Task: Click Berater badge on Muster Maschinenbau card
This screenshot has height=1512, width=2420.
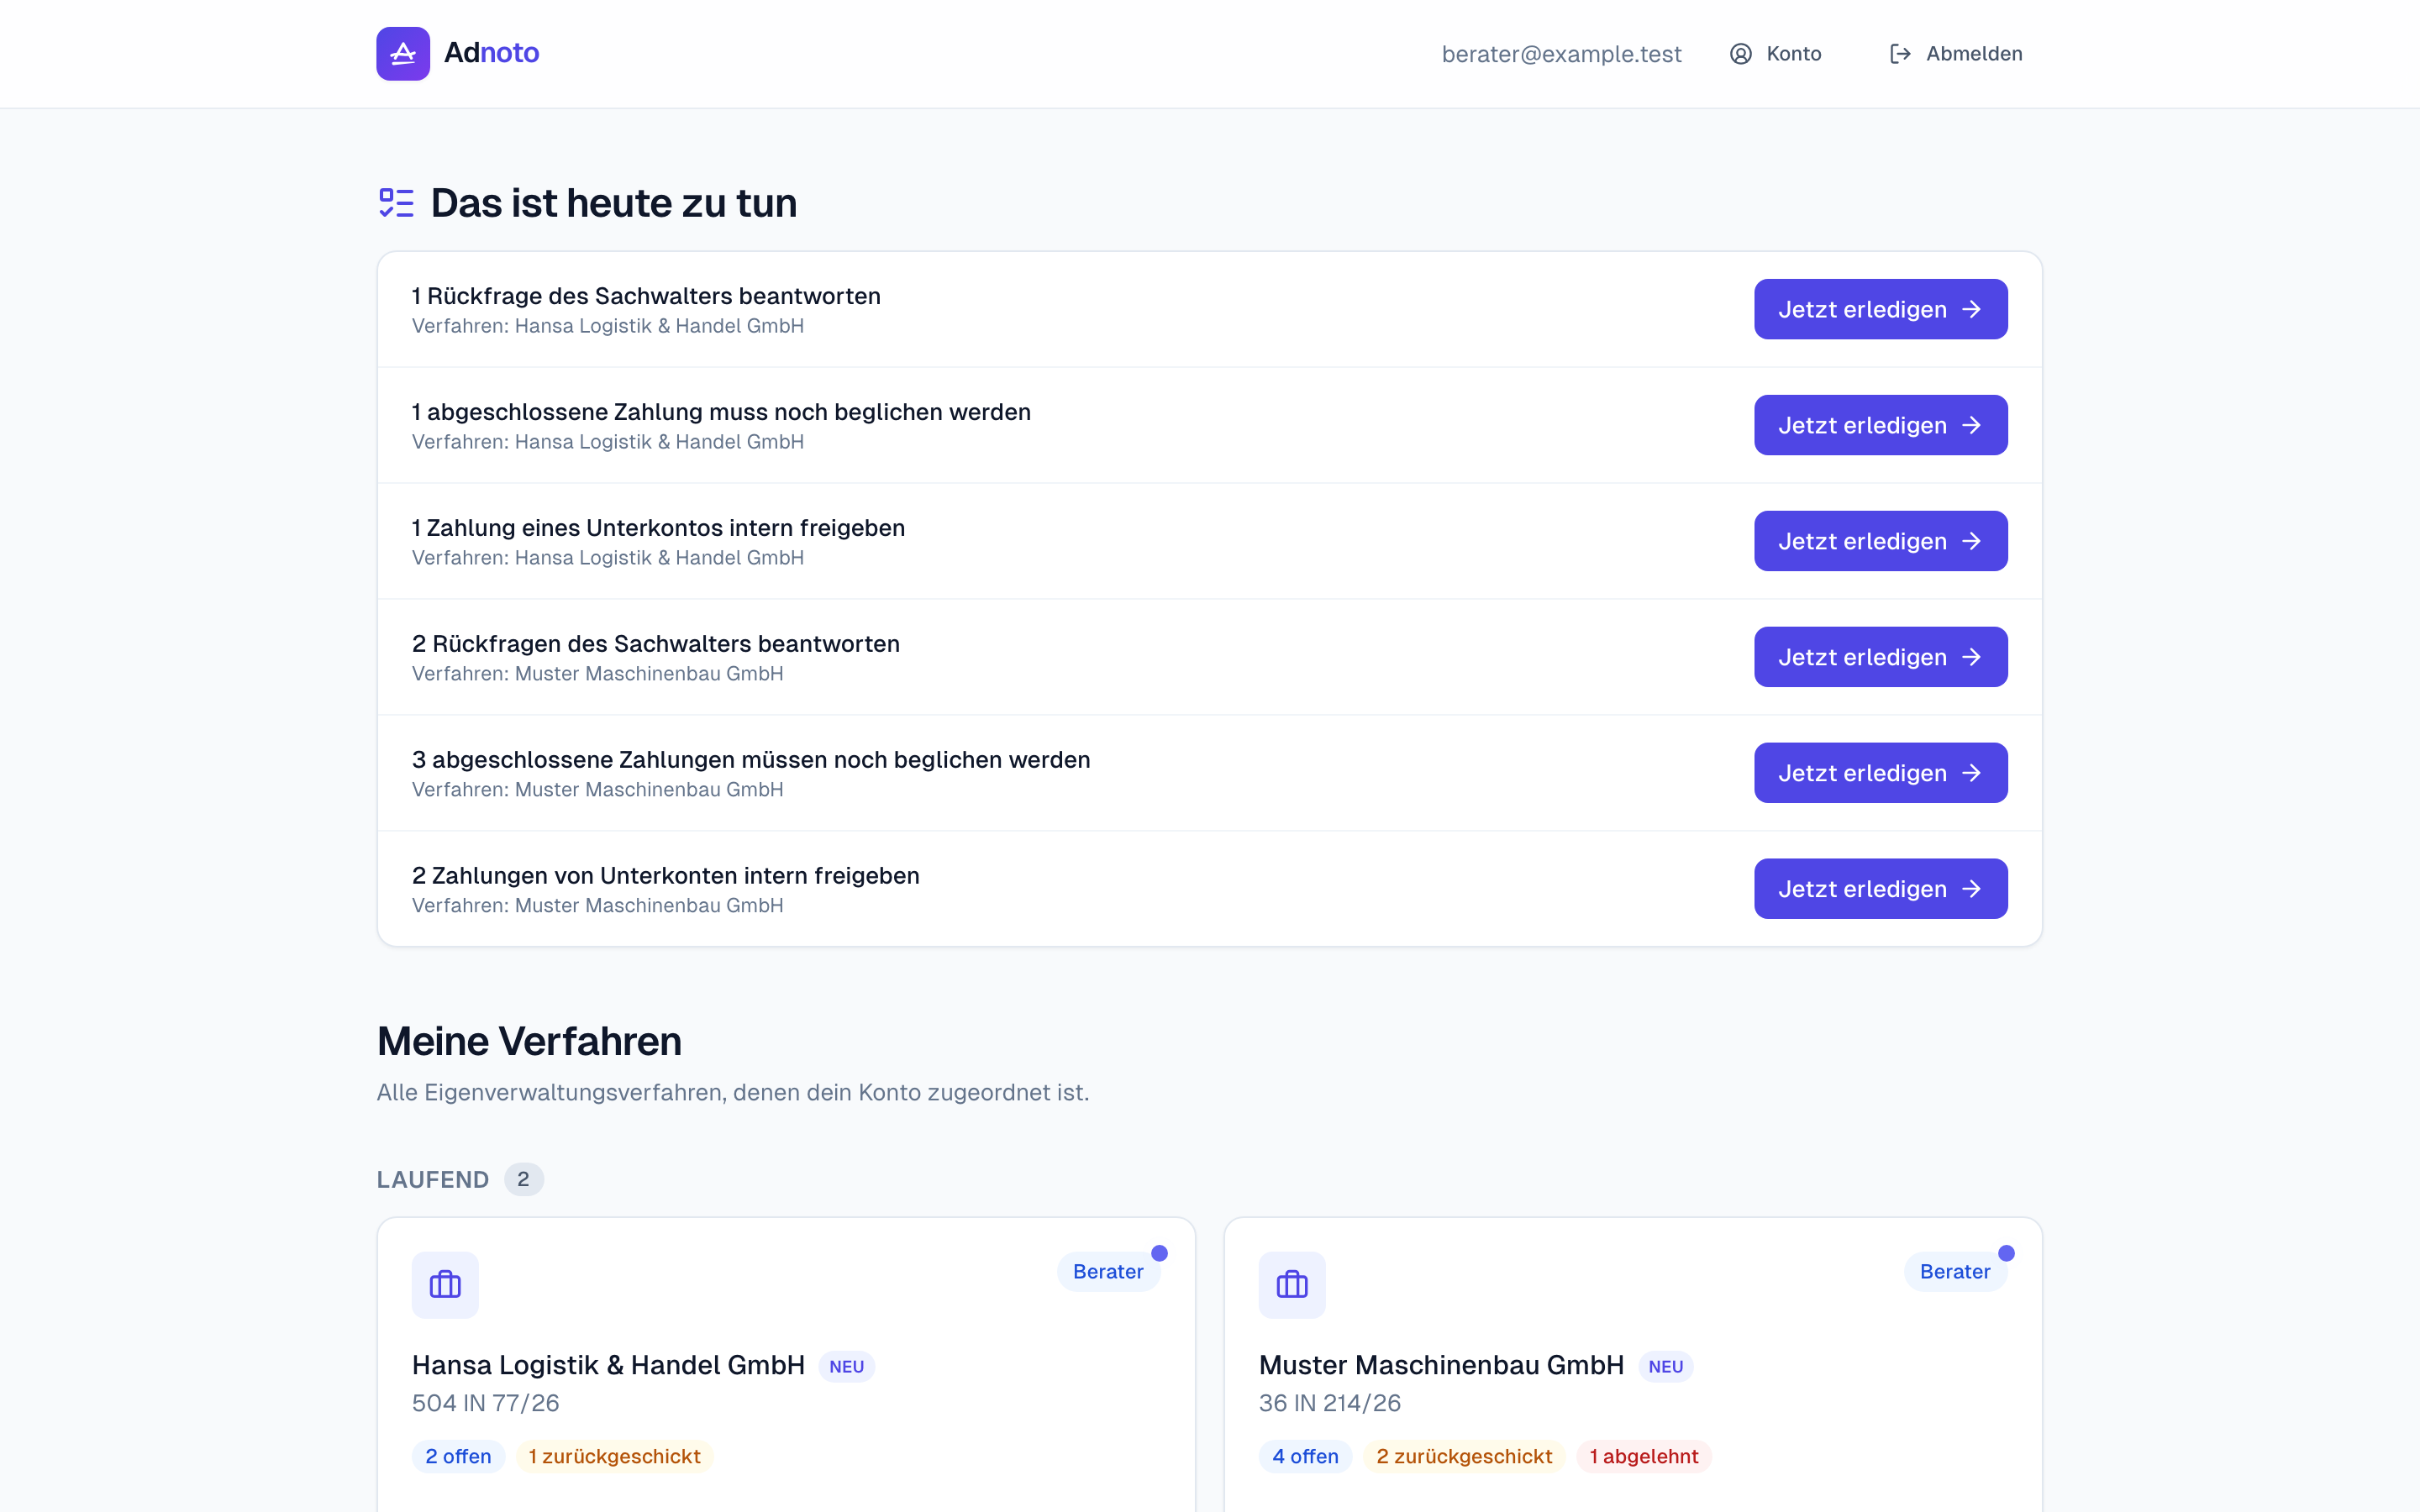Action: tap(1955, 1272)
